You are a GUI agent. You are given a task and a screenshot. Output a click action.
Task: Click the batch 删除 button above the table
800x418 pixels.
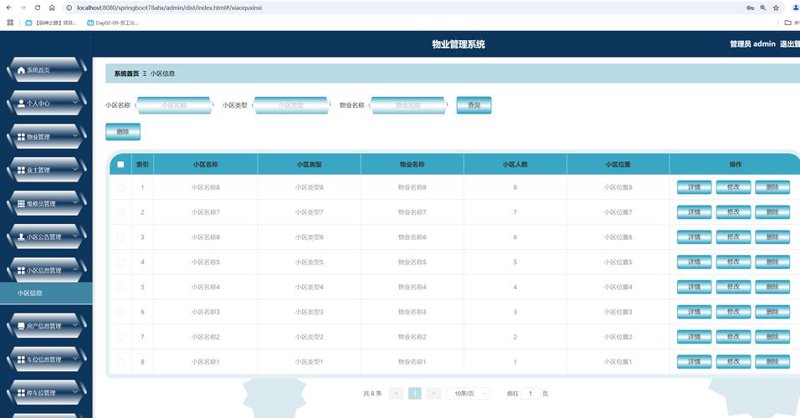(x=123, y=132)
